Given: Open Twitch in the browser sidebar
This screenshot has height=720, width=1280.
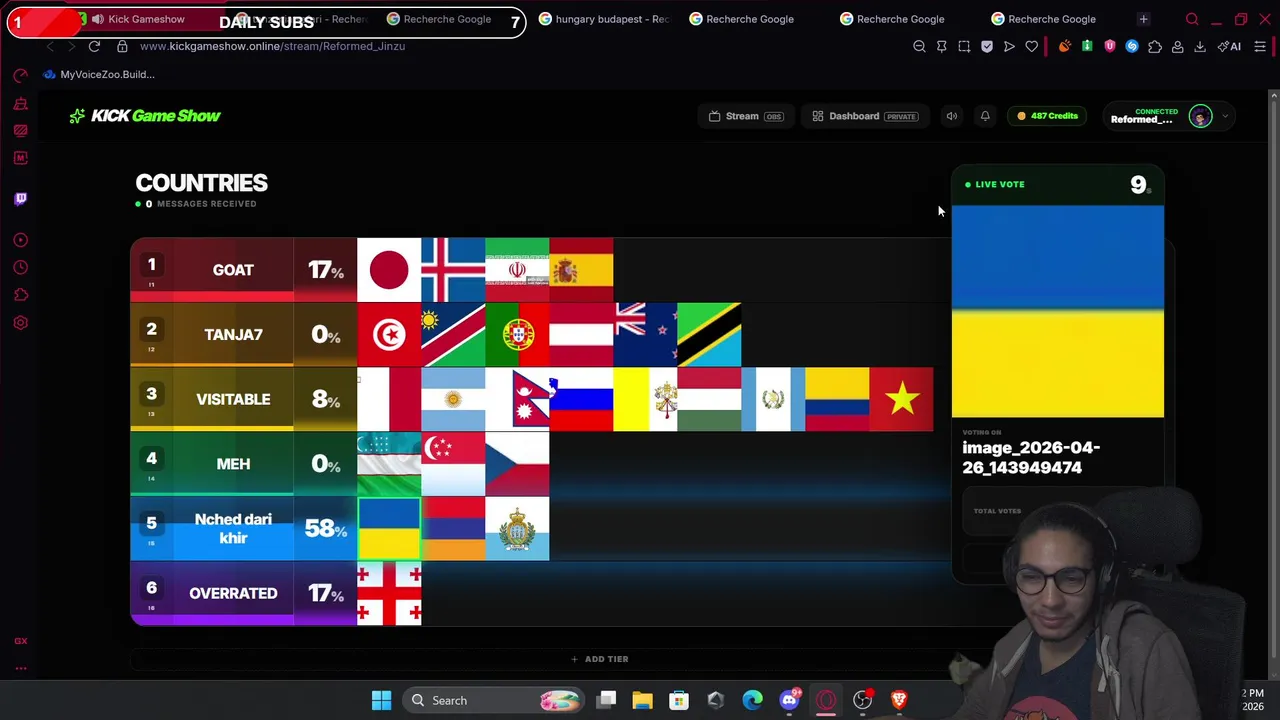Looking at the screenshot, I should (20, 199).
